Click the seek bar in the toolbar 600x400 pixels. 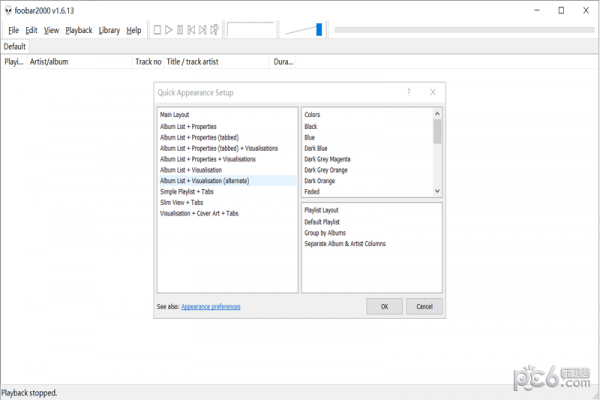click(x=464, y=29)
